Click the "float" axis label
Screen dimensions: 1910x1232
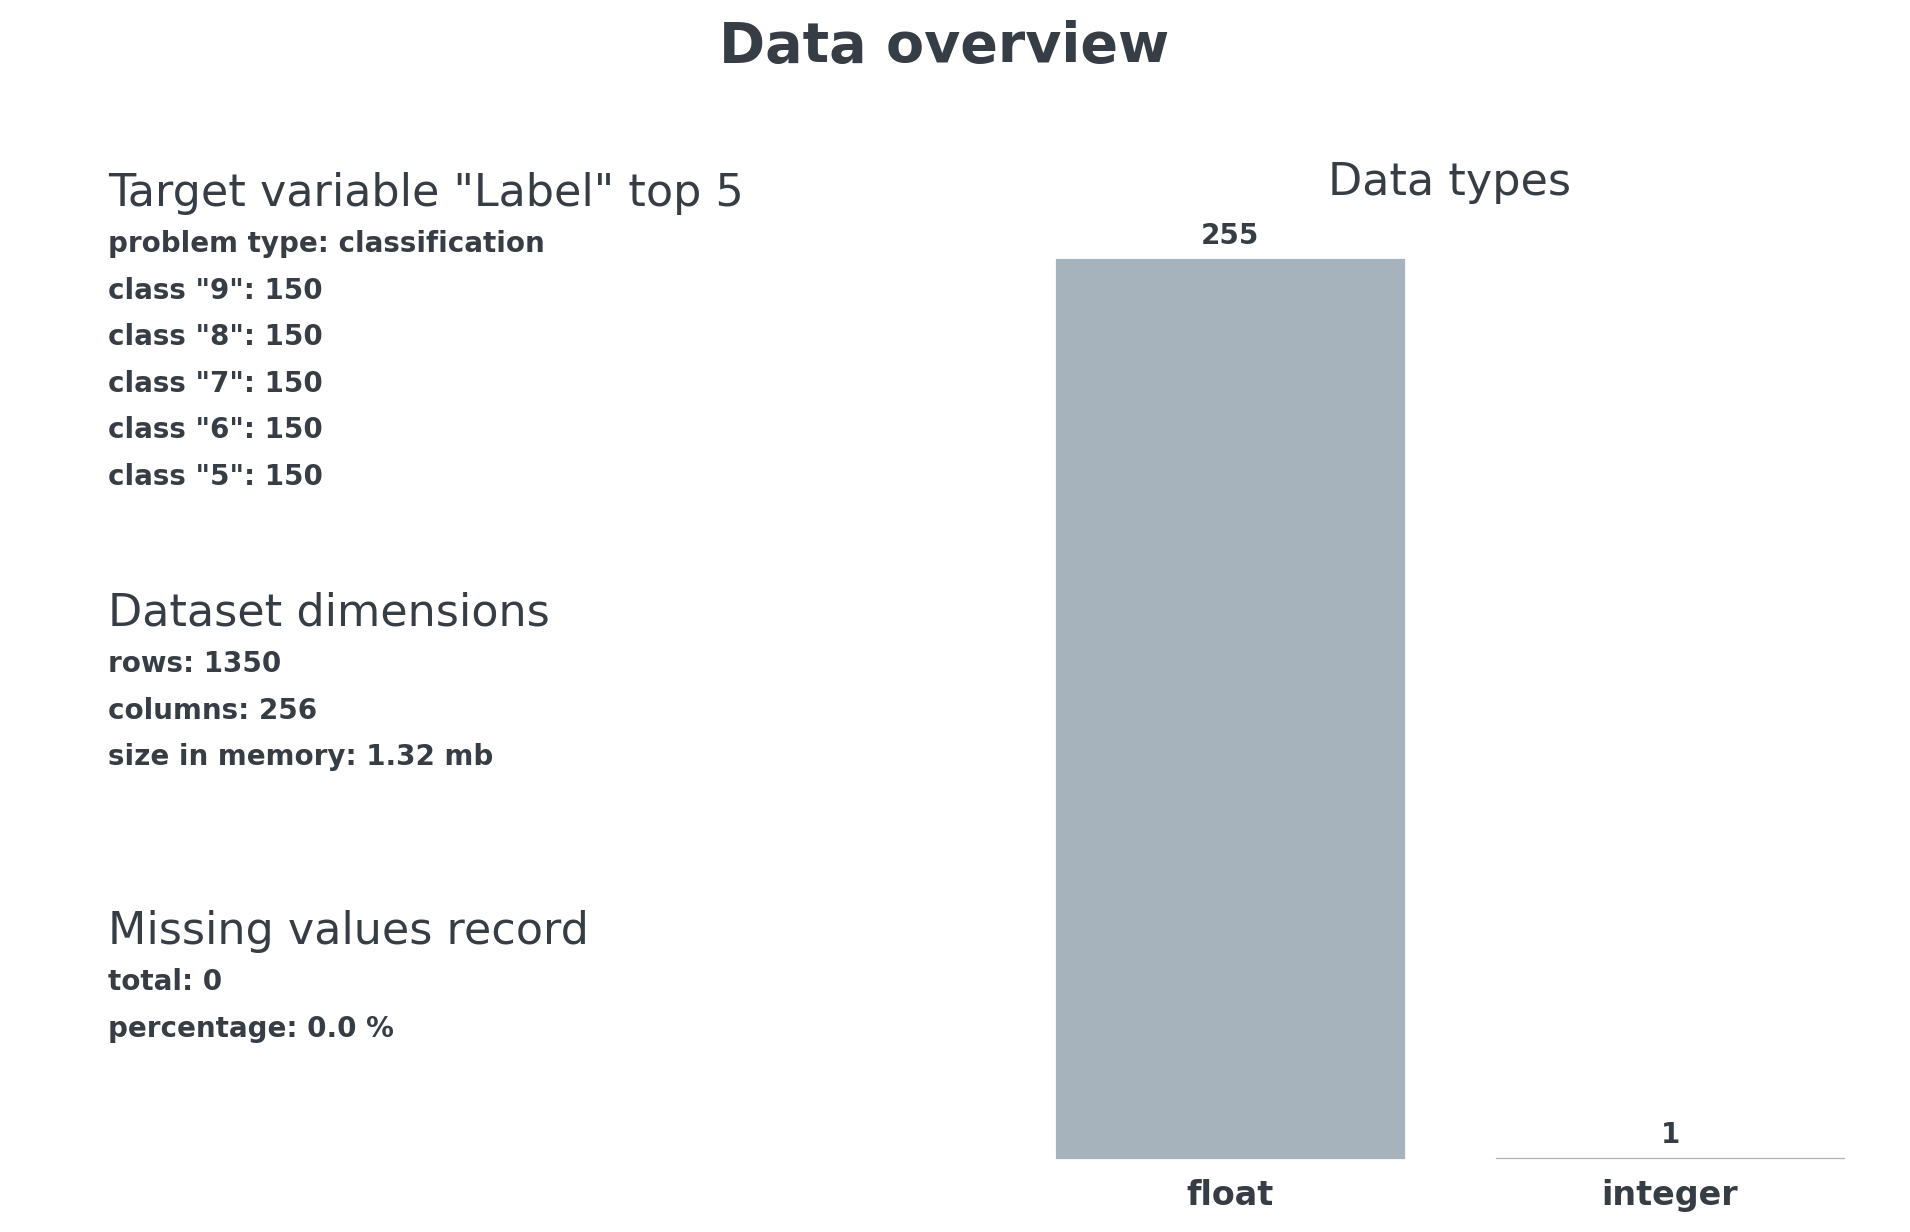click(1229, 1194)
